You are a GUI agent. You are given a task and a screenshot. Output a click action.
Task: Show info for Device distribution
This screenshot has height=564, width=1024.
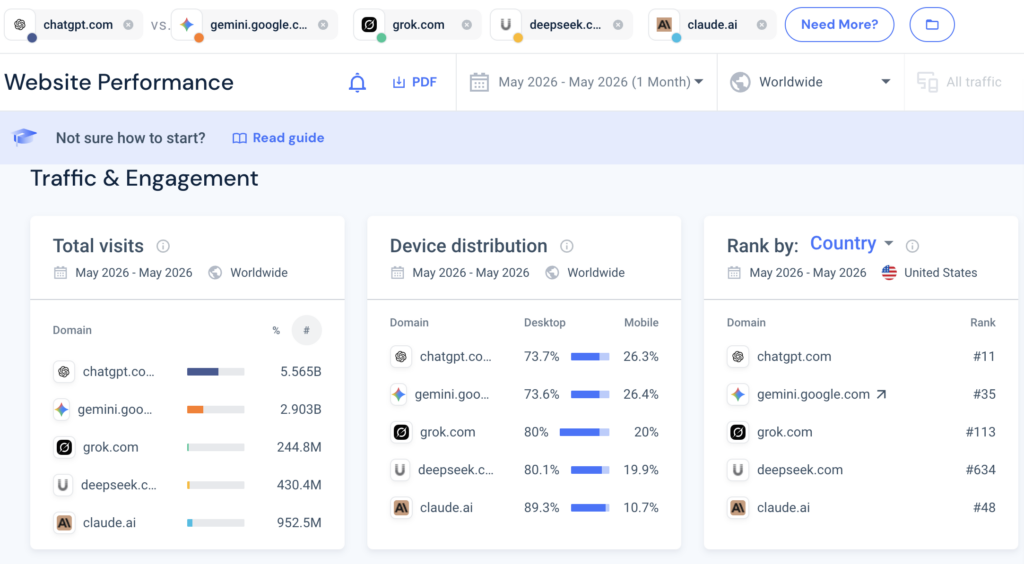pyautogui.click(x=566, y=246)
